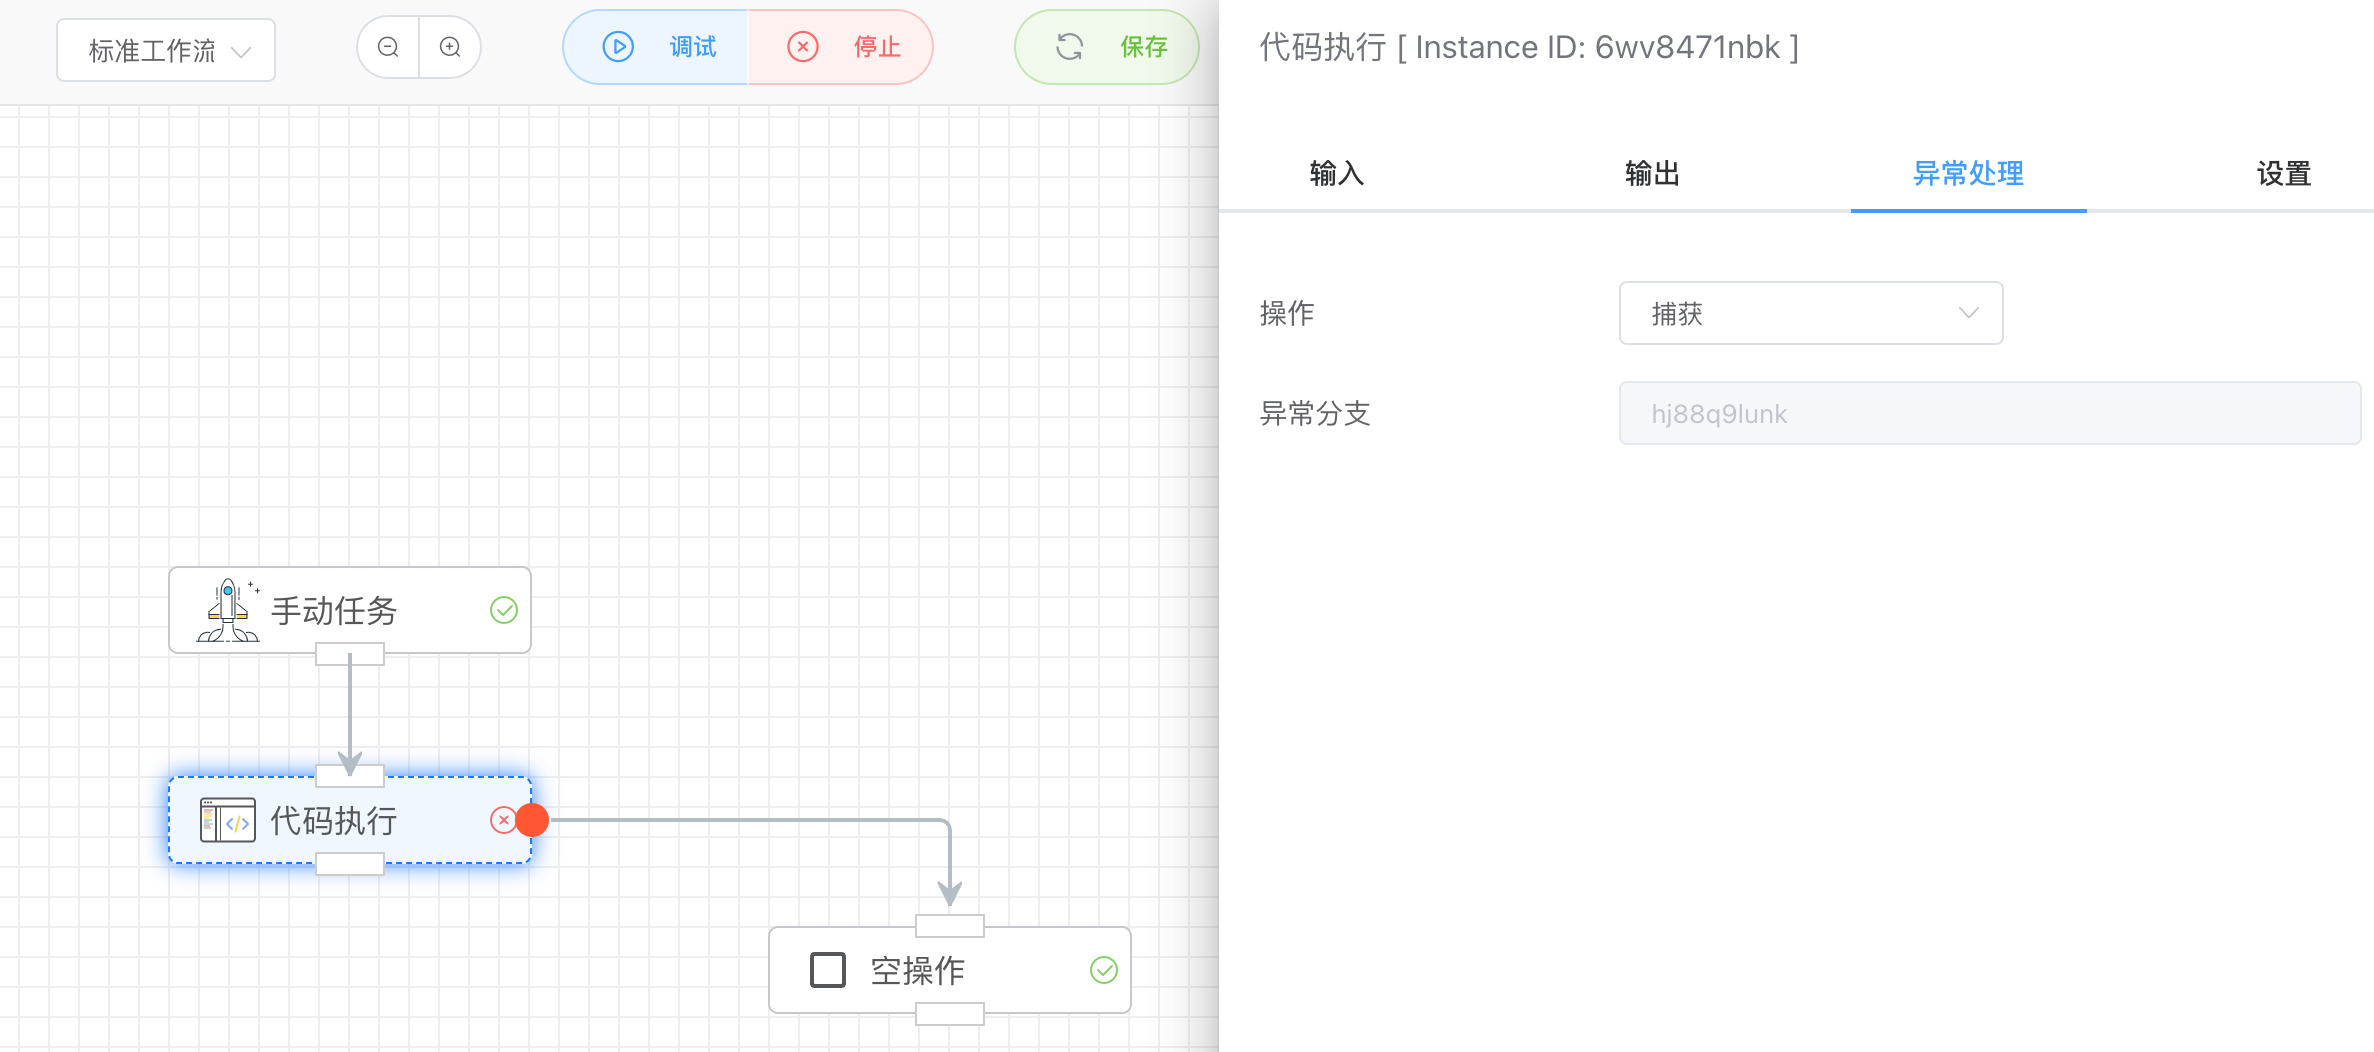Click the zoom out magnifier icon
2374x1052 pixels.
(x=388, y=47)
